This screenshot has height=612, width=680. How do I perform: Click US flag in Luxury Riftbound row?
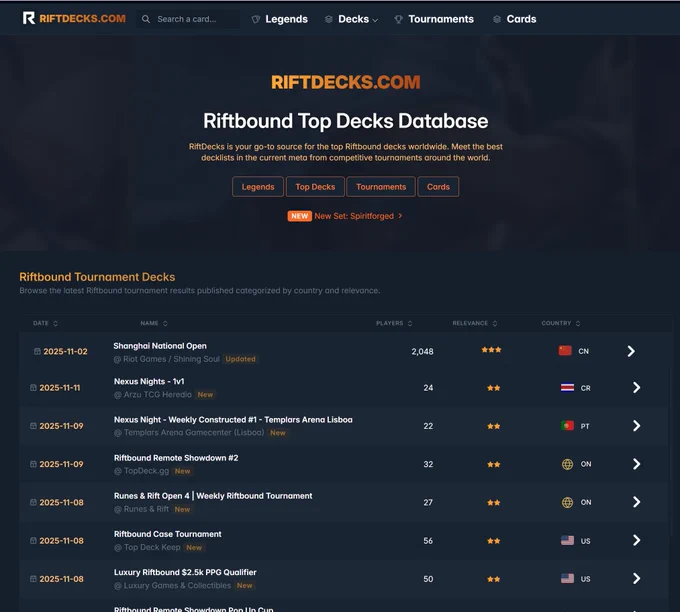point(567,578)
